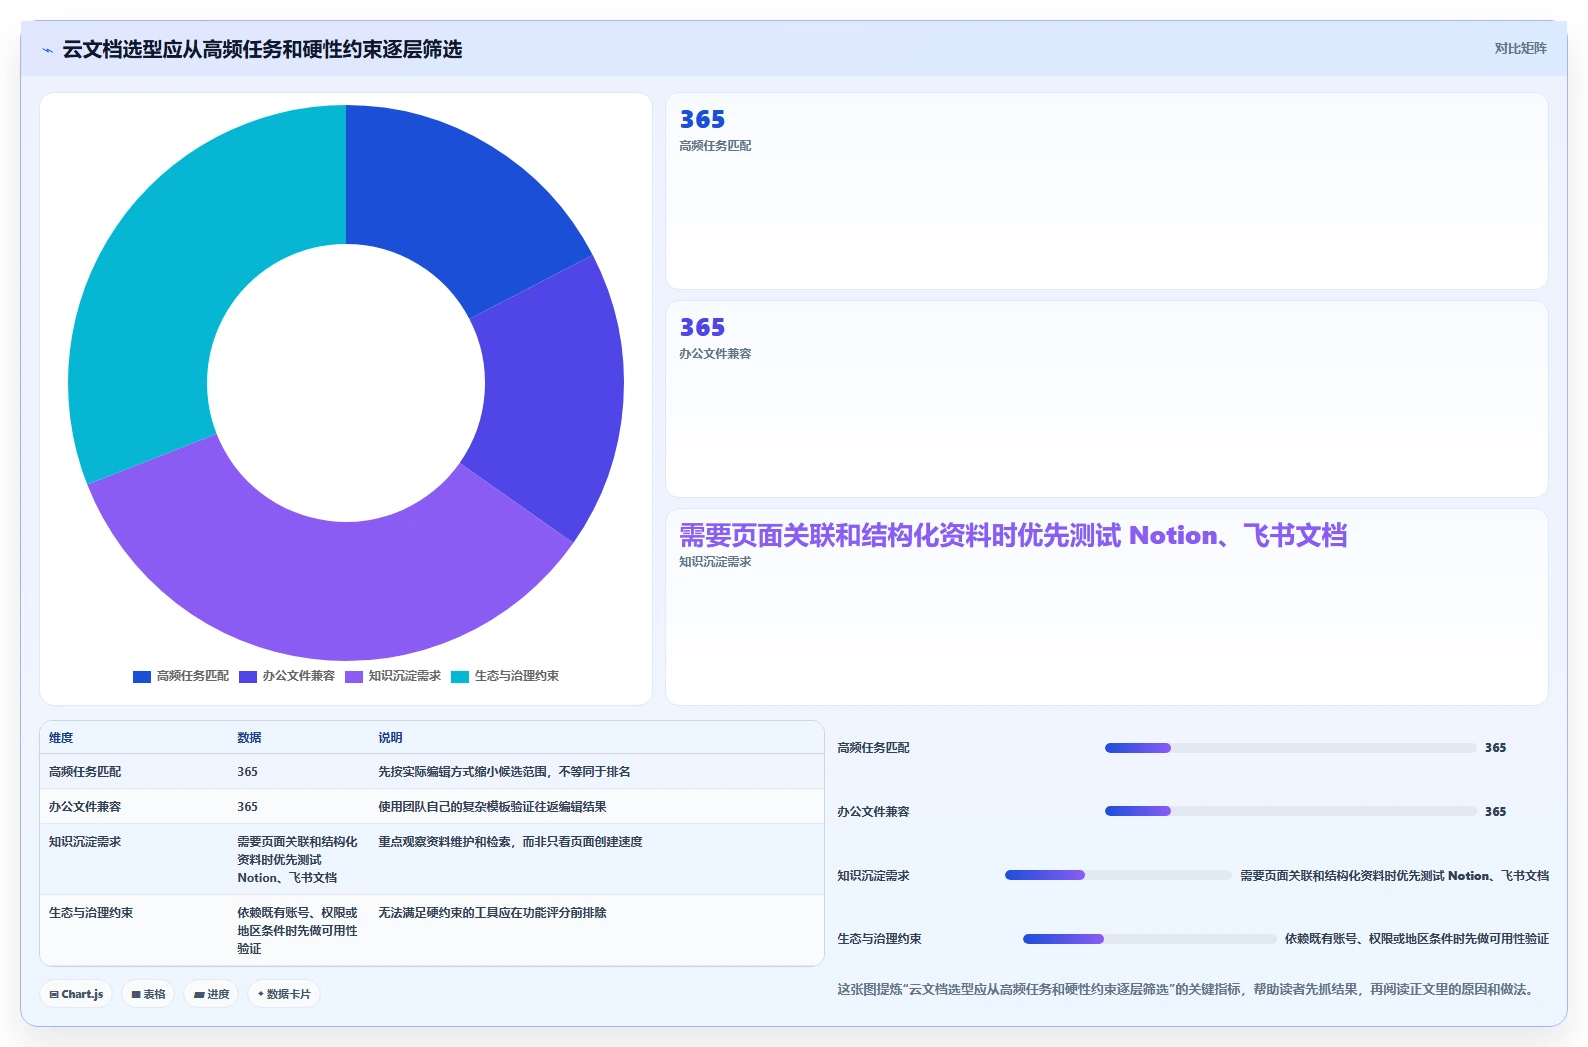1588x1047 pixels.
Task: Click the 办公文件兼容 progress bar
Action: coord(1290,811)
